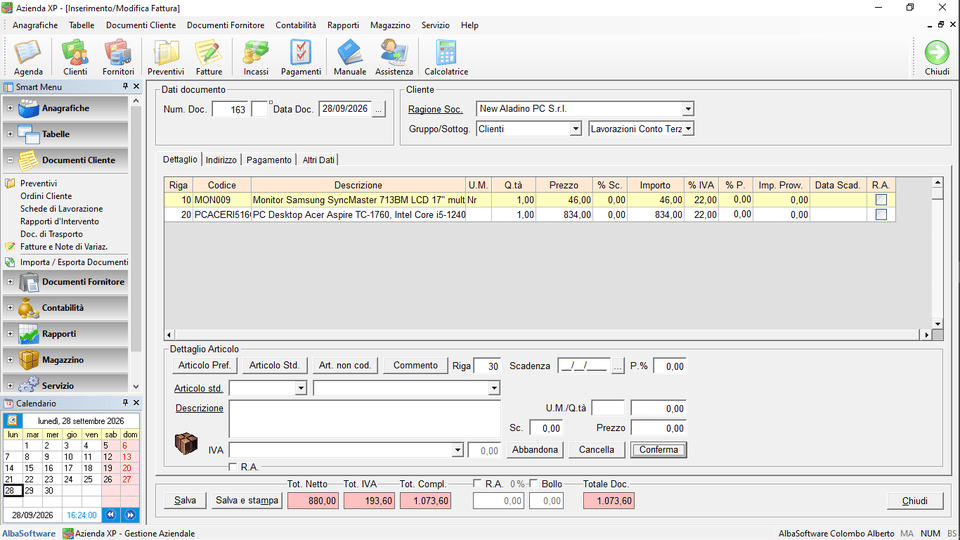Open the Pagamenti checklist icon
The width and height of the screenshot is (960, 540).
[301, 58]
